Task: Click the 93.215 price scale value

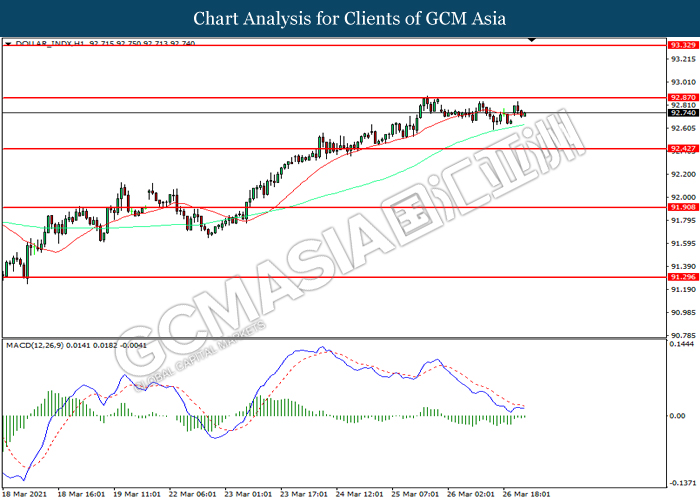Action: tap(683, 59)
